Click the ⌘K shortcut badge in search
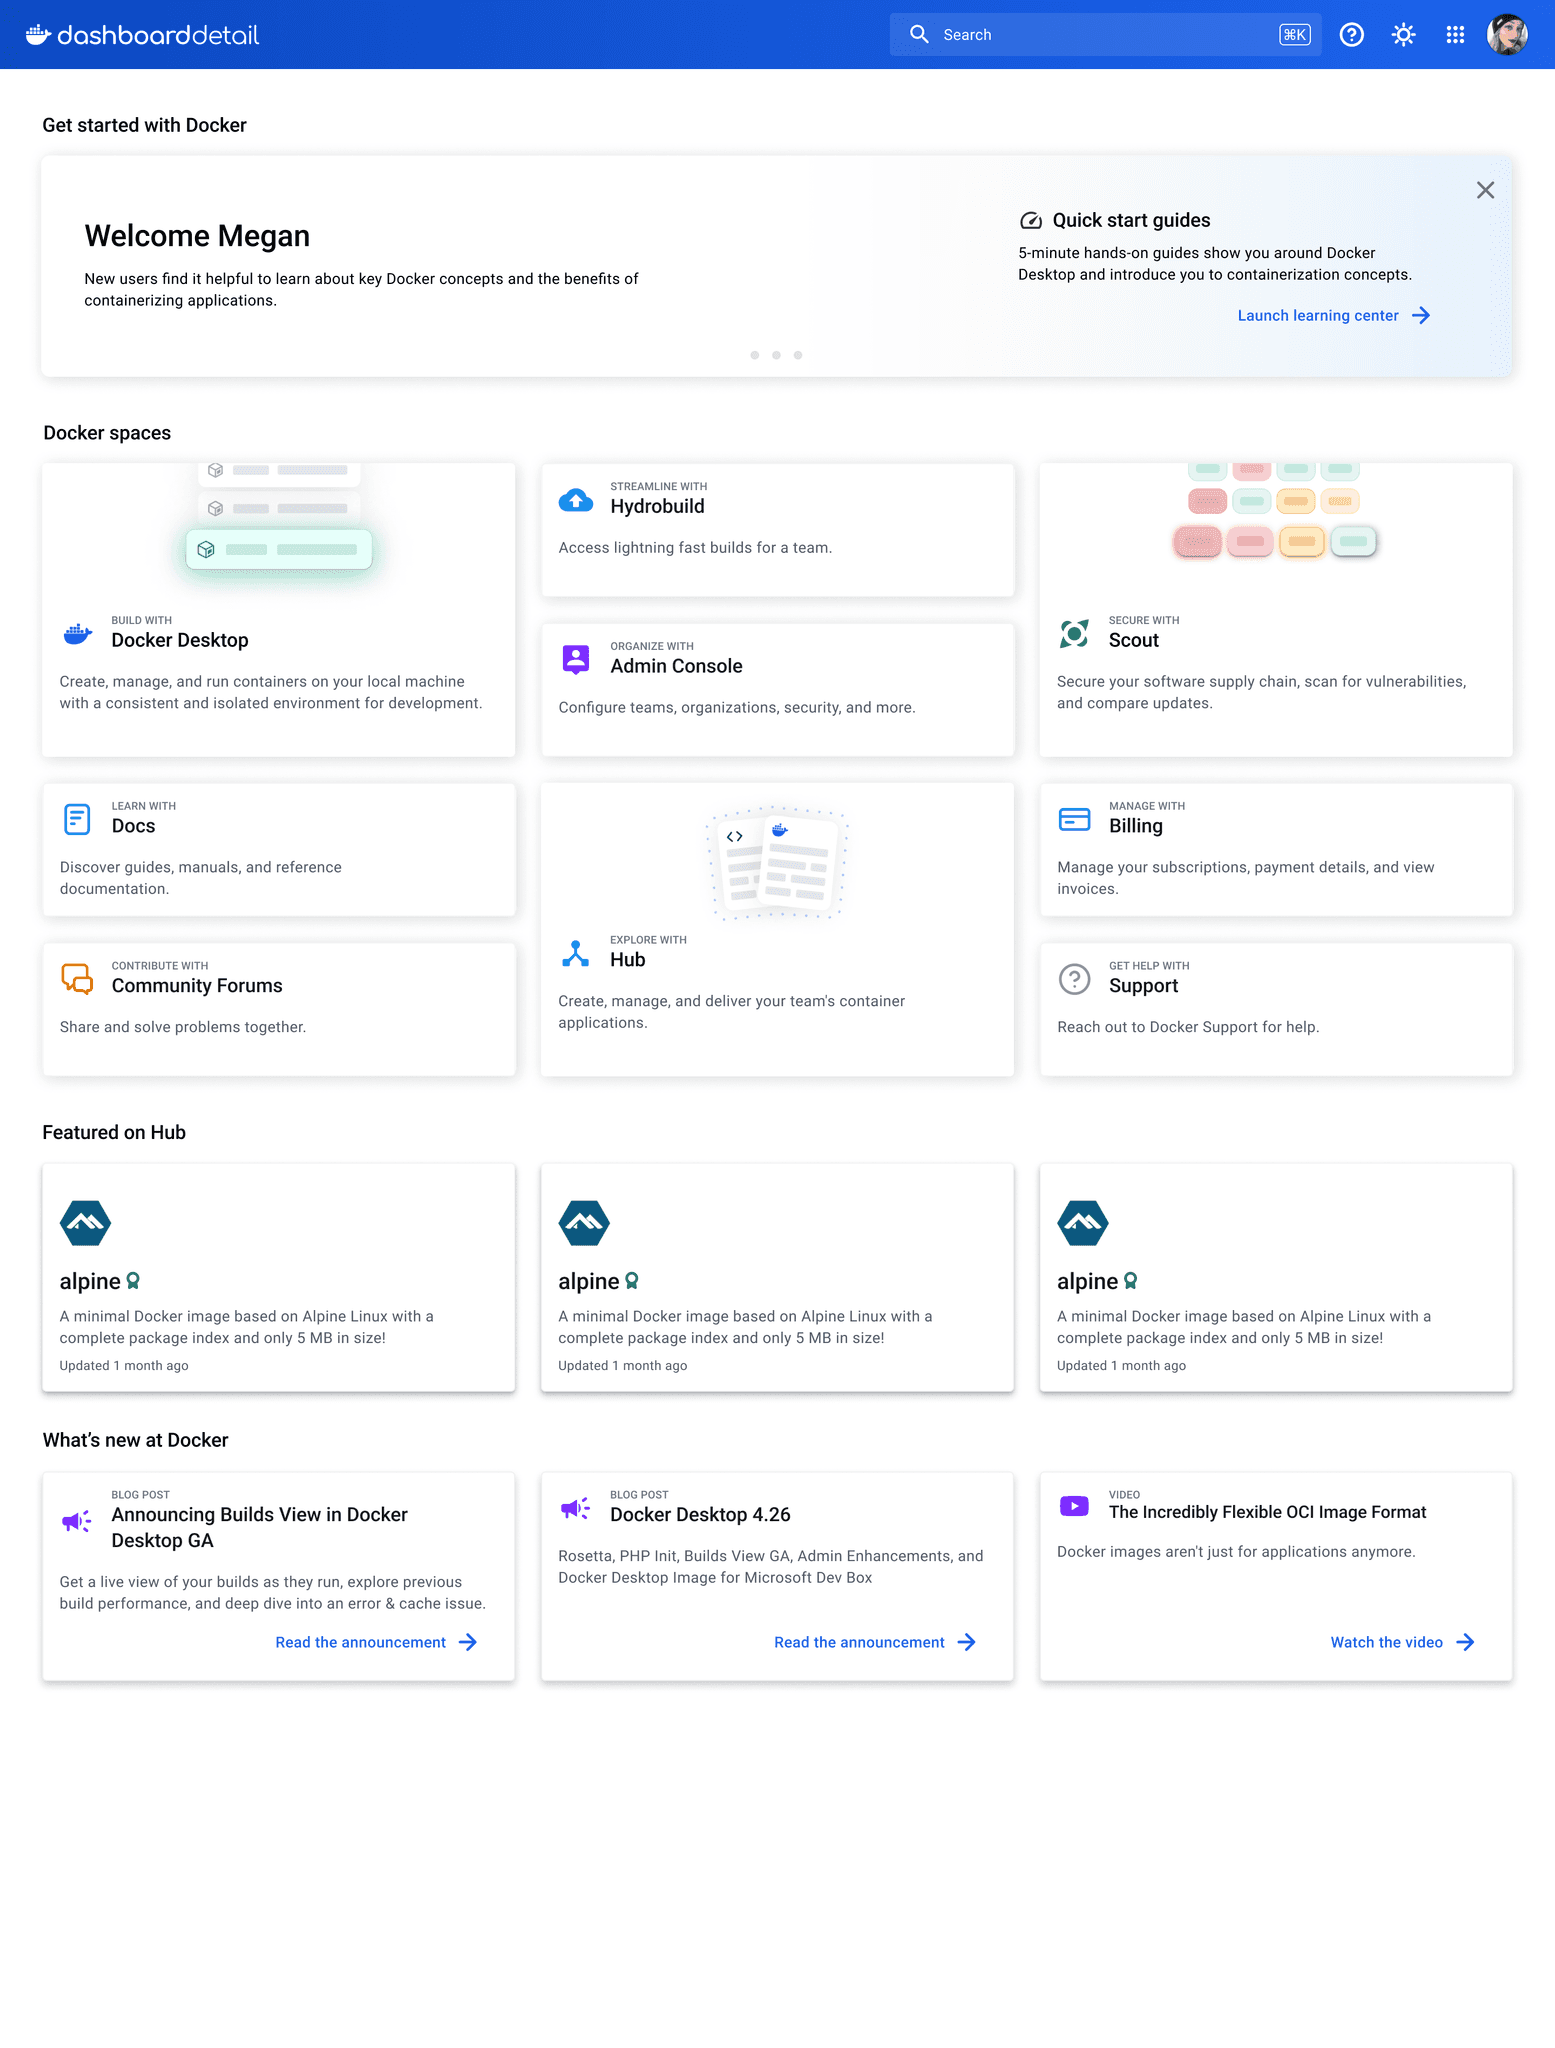This screenshot has width=1555, height=2048. pyautogui.click(x=1294, y=35)
